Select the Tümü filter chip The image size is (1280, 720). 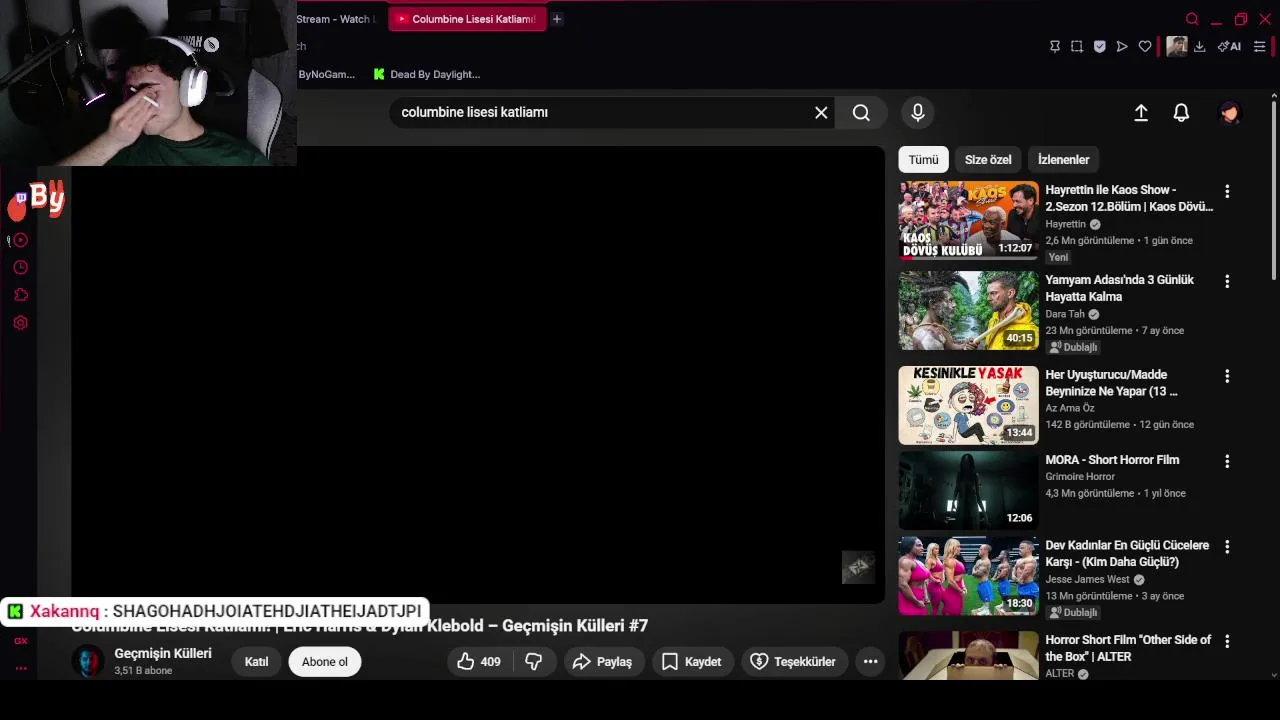tap(923, 160)
